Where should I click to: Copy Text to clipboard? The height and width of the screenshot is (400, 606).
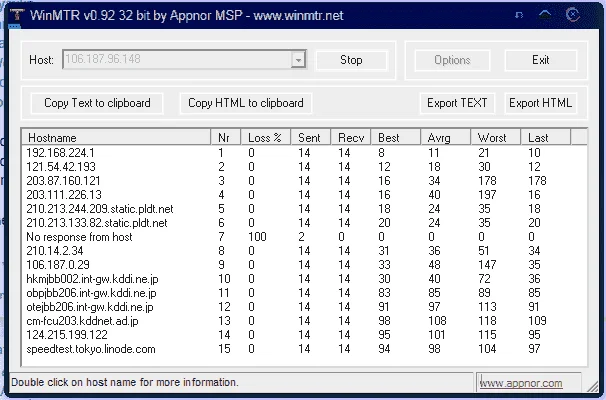[x=97, y=103]
